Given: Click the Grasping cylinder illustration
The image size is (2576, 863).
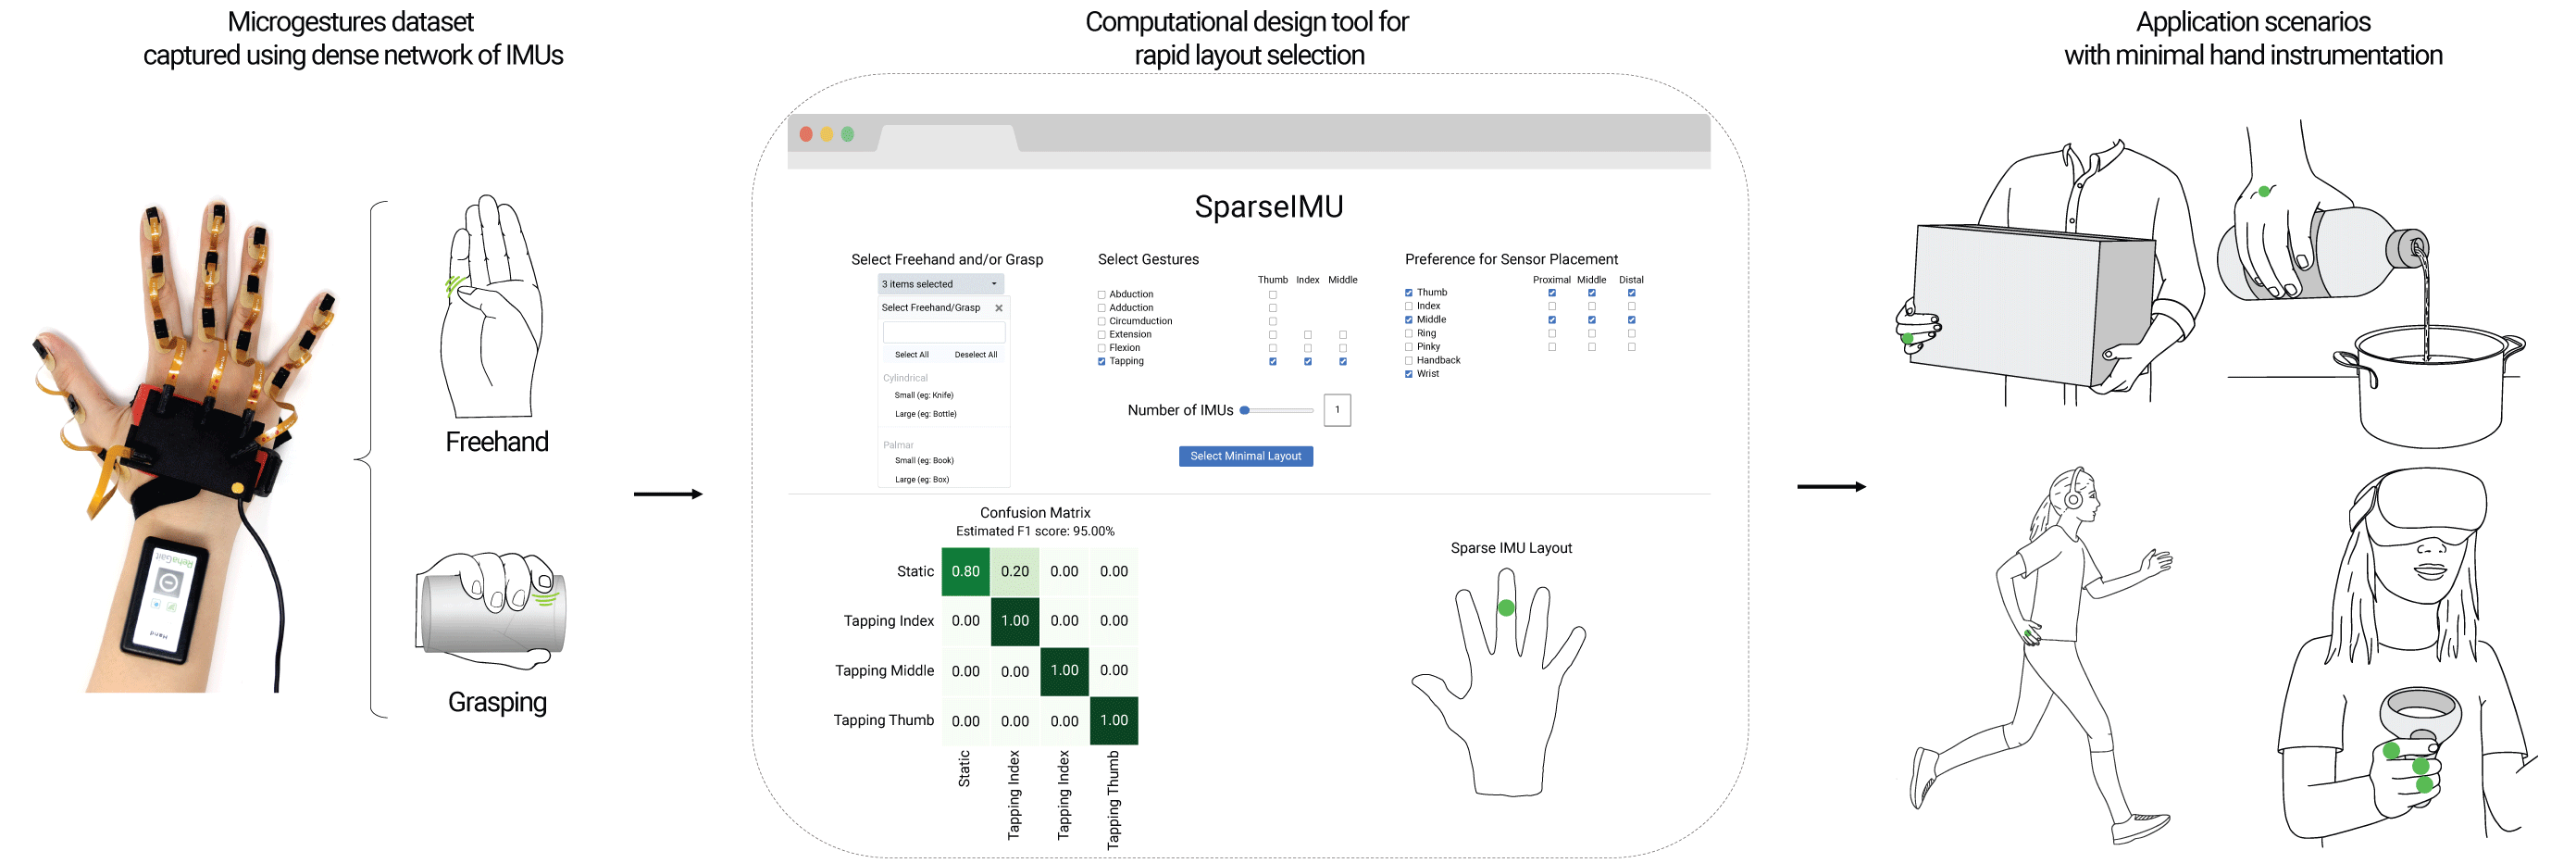Looking at the screenshot, I should point(491,610).
